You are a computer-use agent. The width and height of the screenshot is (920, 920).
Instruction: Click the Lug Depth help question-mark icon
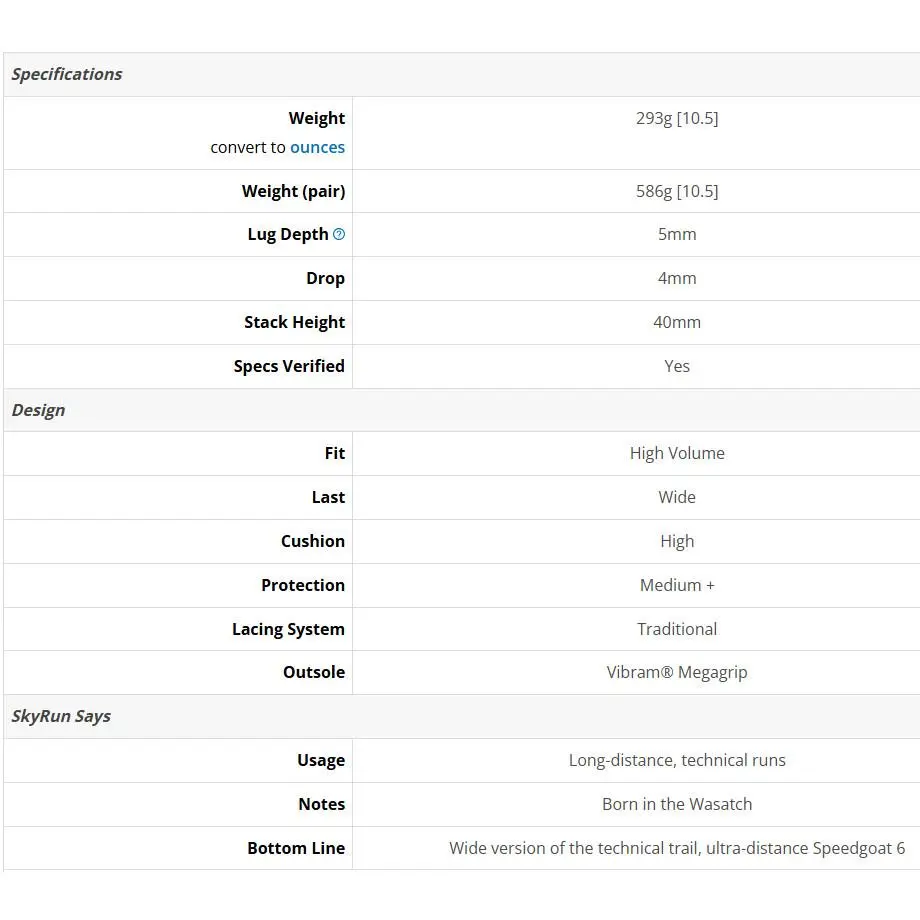pos(339,234)
